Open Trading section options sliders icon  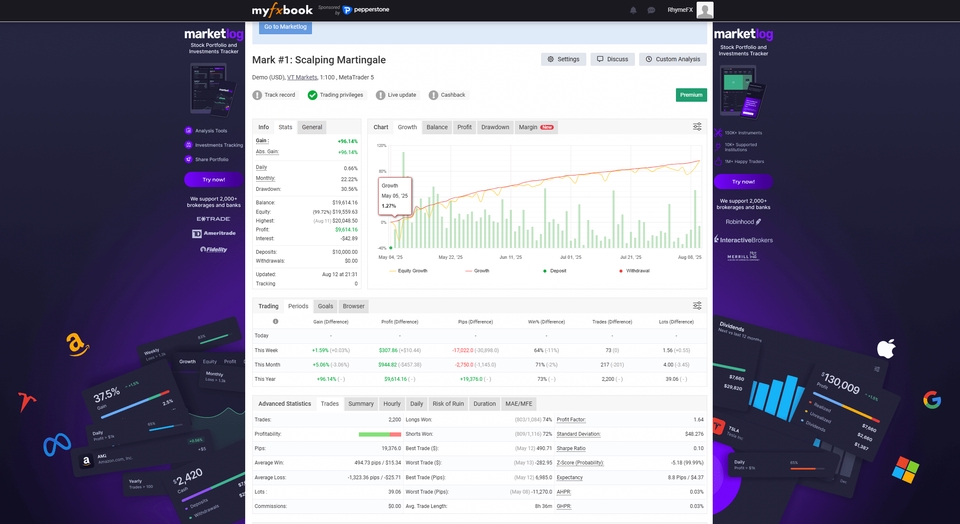coord(697,306)
